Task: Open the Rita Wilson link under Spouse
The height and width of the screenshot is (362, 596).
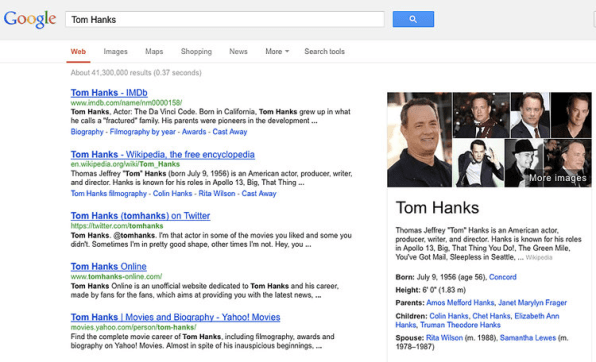Action: click(444, 338)
